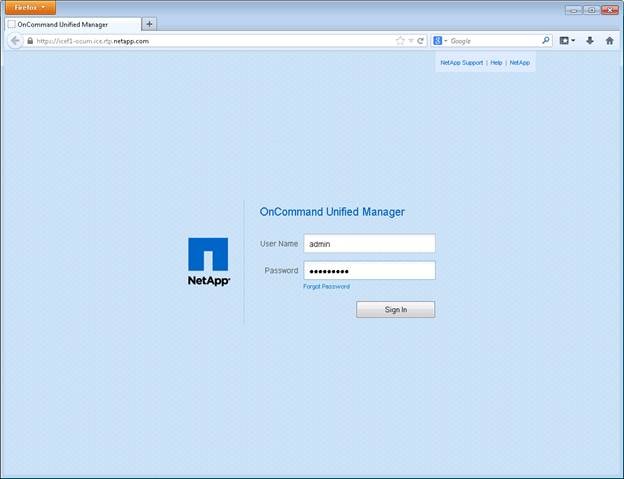Image resolution: width=624 pixels, height=479 pixels.
Task: Open the URL history dropdown arrow
Action: [x=411, y=41]
